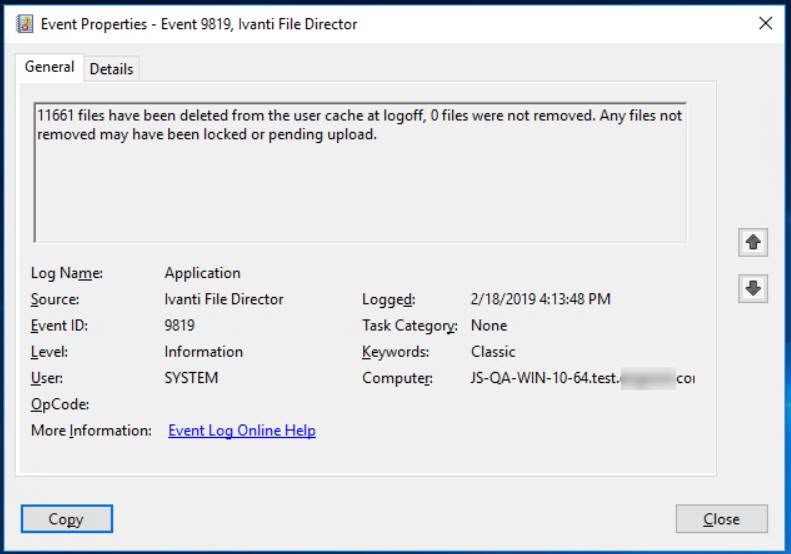This screenshot has width=791, height=554.
Task: Click the Close button at bottom right
Action: coord(721,519)
